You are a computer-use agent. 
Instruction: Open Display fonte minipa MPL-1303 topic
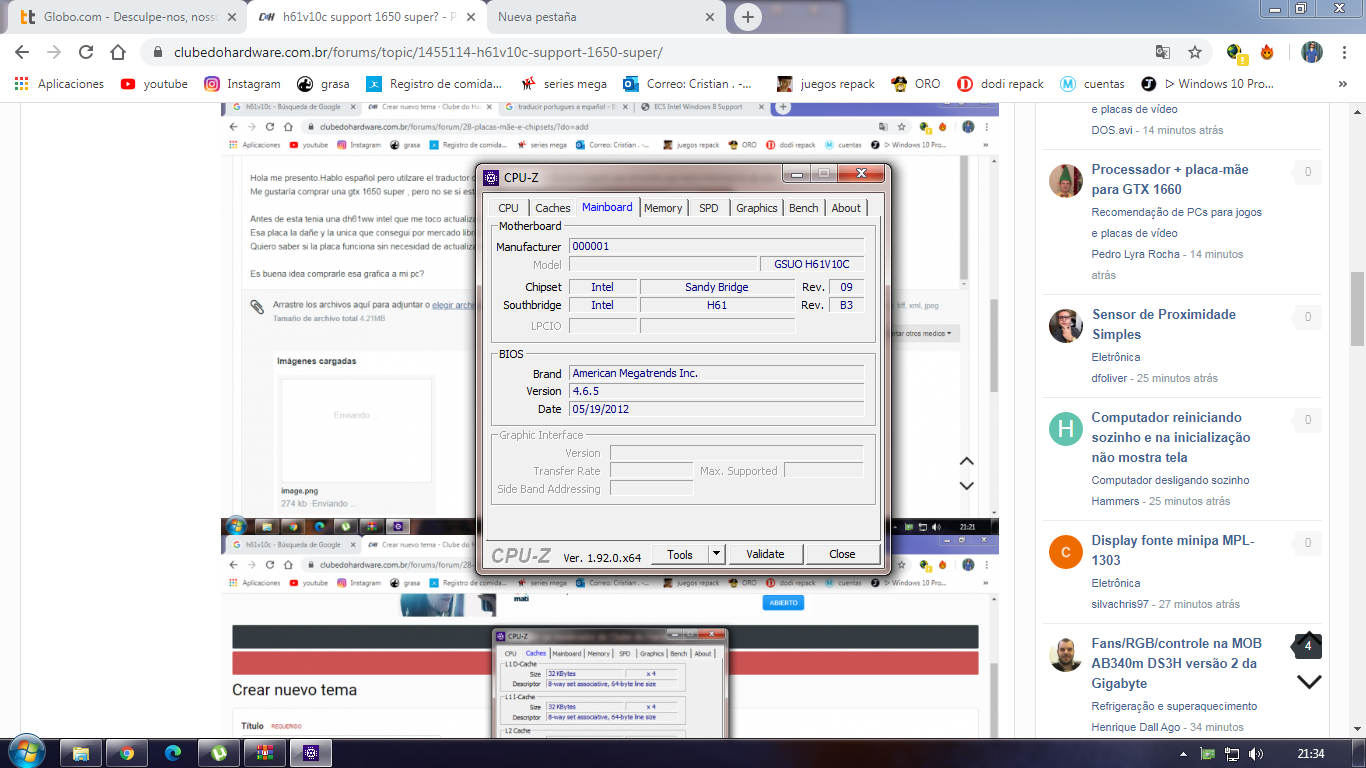click(x=1172, y=550)
